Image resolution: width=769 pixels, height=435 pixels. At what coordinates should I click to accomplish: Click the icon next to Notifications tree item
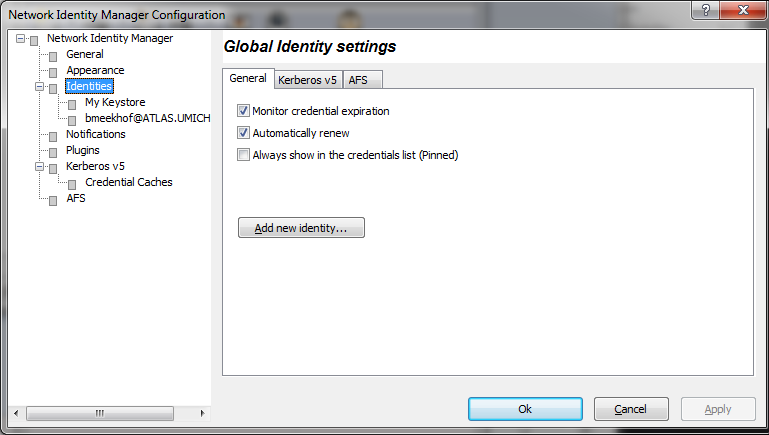[x=53, y=137]
